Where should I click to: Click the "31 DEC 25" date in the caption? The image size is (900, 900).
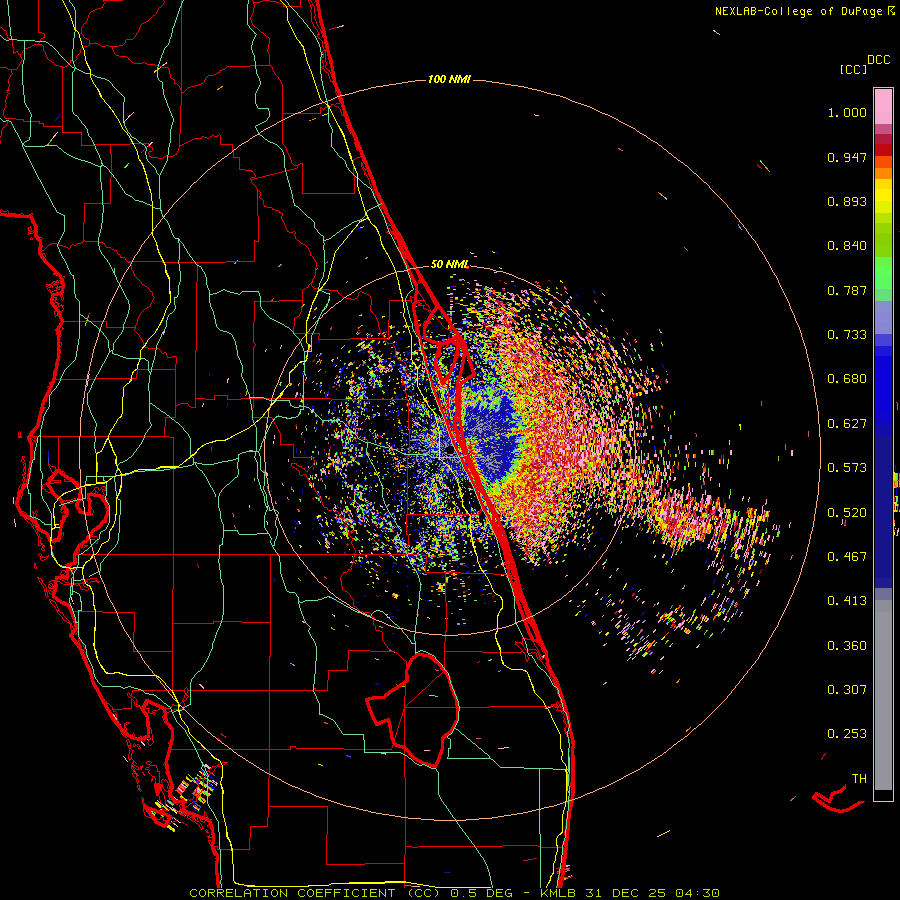click(x=626, y=893)
